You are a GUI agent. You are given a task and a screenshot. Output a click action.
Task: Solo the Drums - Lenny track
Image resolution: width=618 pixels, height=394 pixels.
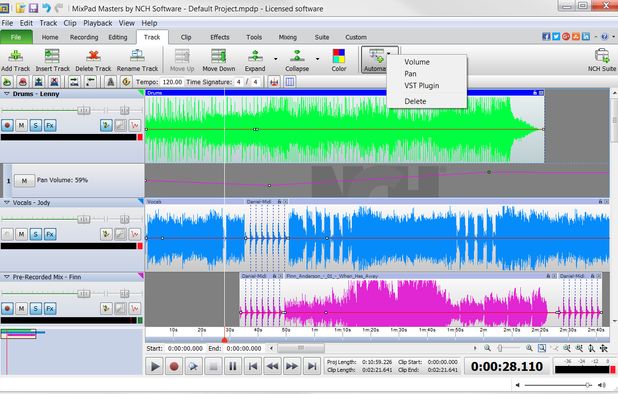35,126
